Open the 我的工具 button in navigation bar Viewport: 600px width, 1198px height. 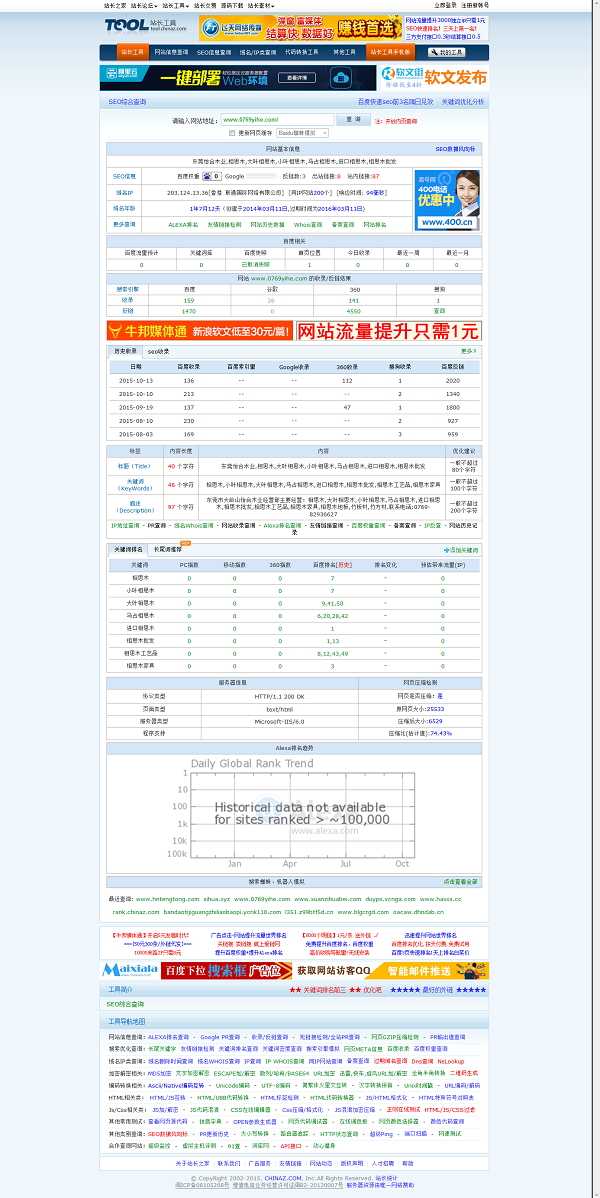[446, 52]
